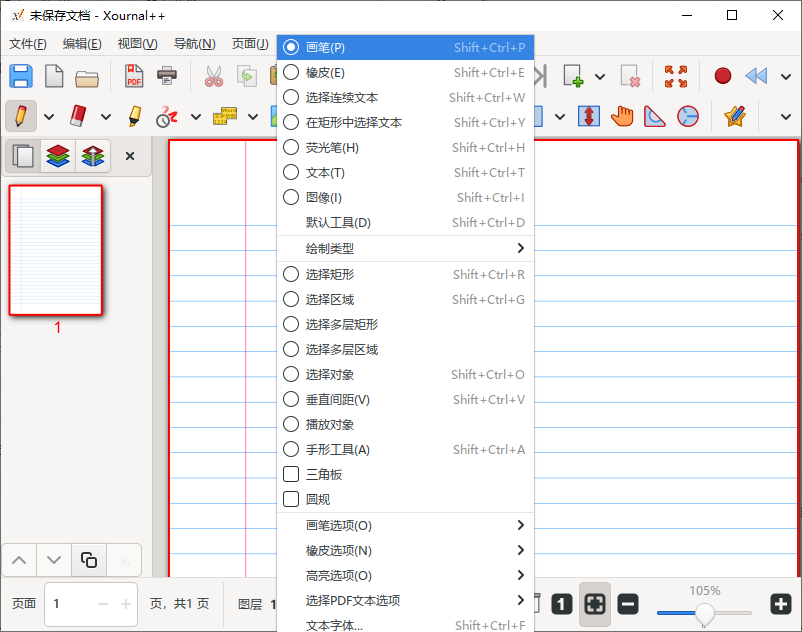The image size is (802, 632).
Task: Select the Pen tool in the toolbar
Action: [21, 116]
